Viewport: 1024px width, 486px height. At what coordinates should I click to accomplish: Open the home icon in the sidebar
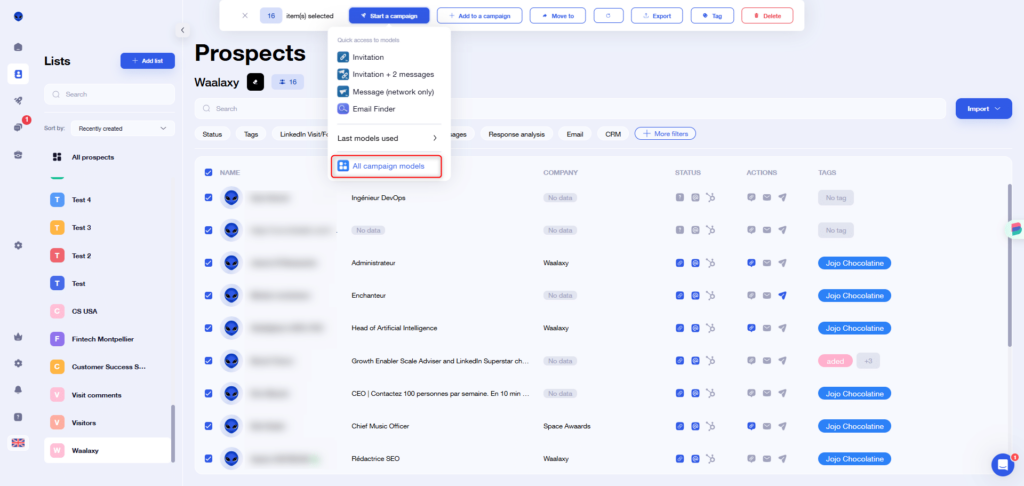click(x=18, y=47)
